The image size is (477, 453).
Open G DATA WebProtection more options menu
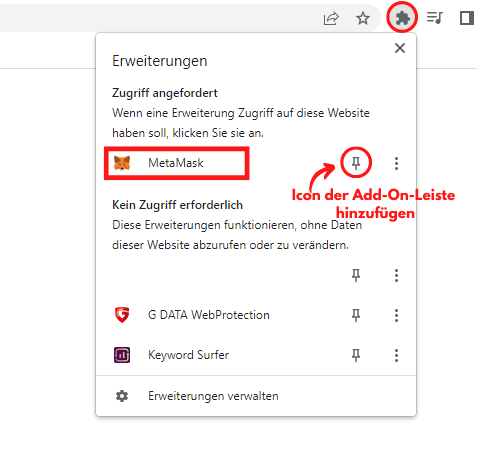pos(396,315)
